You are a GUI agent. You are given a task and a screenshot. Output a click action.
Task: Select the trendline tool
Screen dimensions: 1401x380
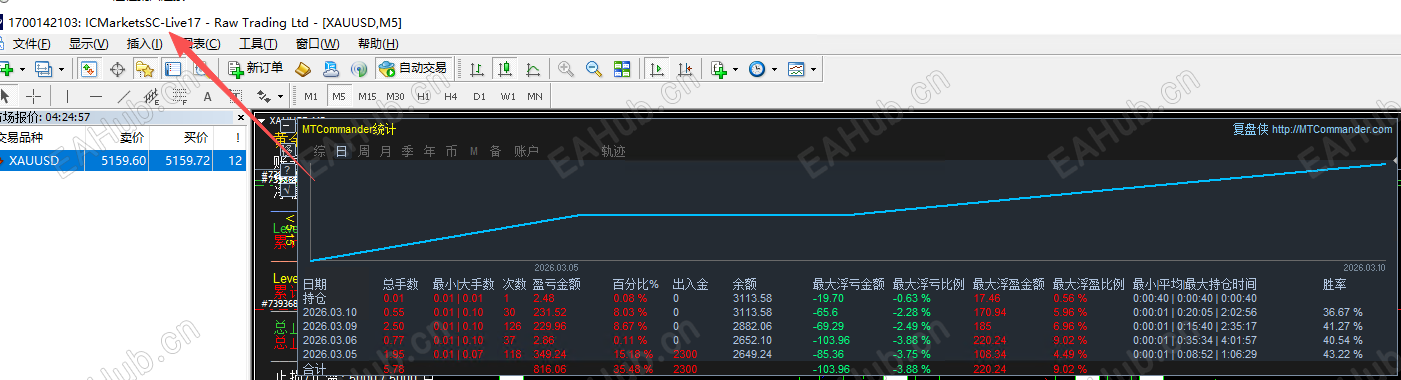[x=124, y=96]
